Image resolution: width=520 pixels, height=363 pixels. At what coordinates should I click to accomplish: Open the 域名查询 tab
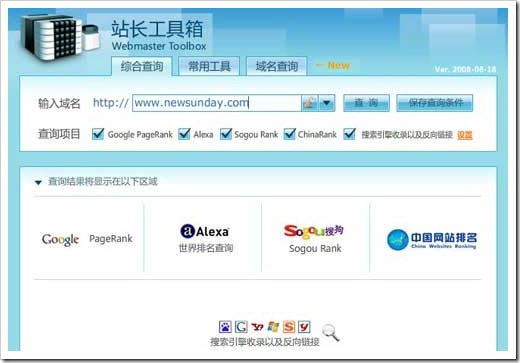[277, 66]
